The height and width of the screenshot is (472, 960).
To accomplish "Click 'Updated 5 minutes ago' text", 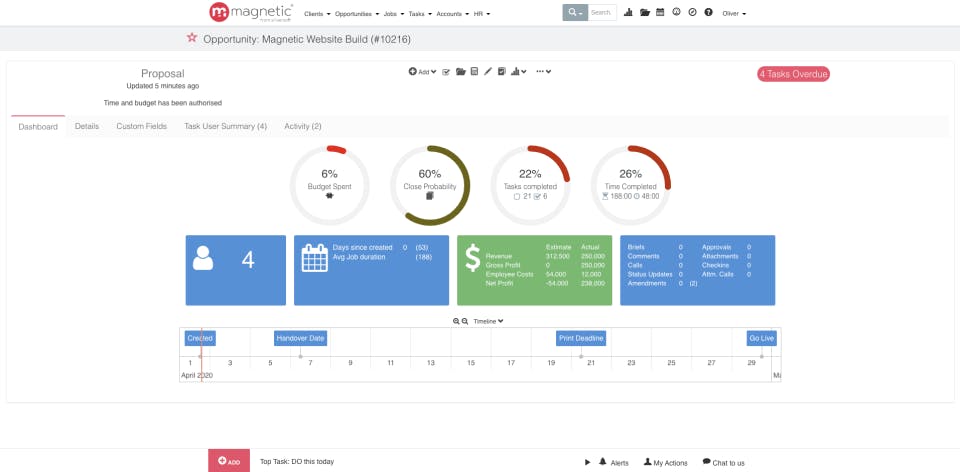I will 163,86.
